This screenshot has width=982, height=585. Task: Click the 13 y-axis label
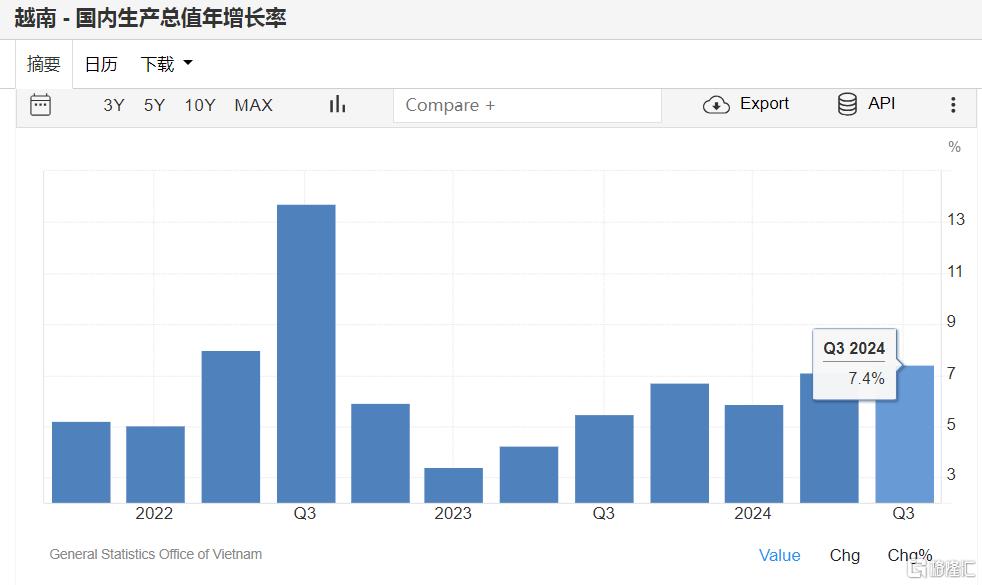pos(956,219)
